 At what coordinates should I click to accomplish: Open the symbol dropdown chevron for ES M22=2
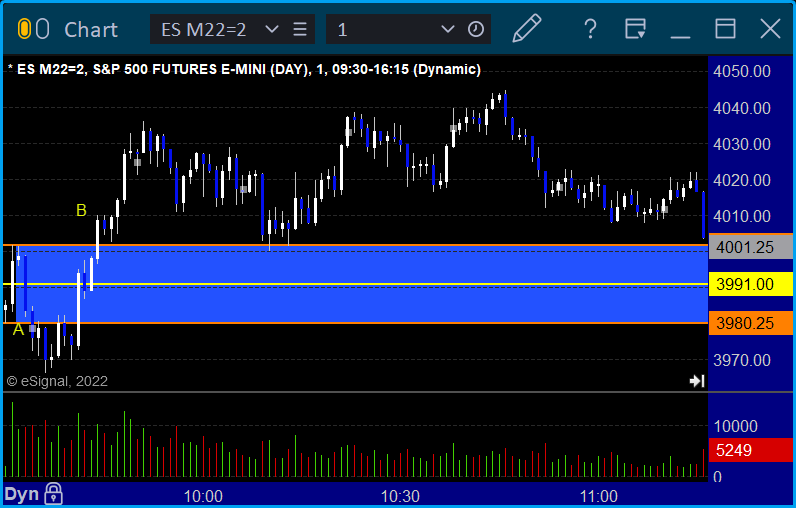pyautogui.click(x=272, y=29)
